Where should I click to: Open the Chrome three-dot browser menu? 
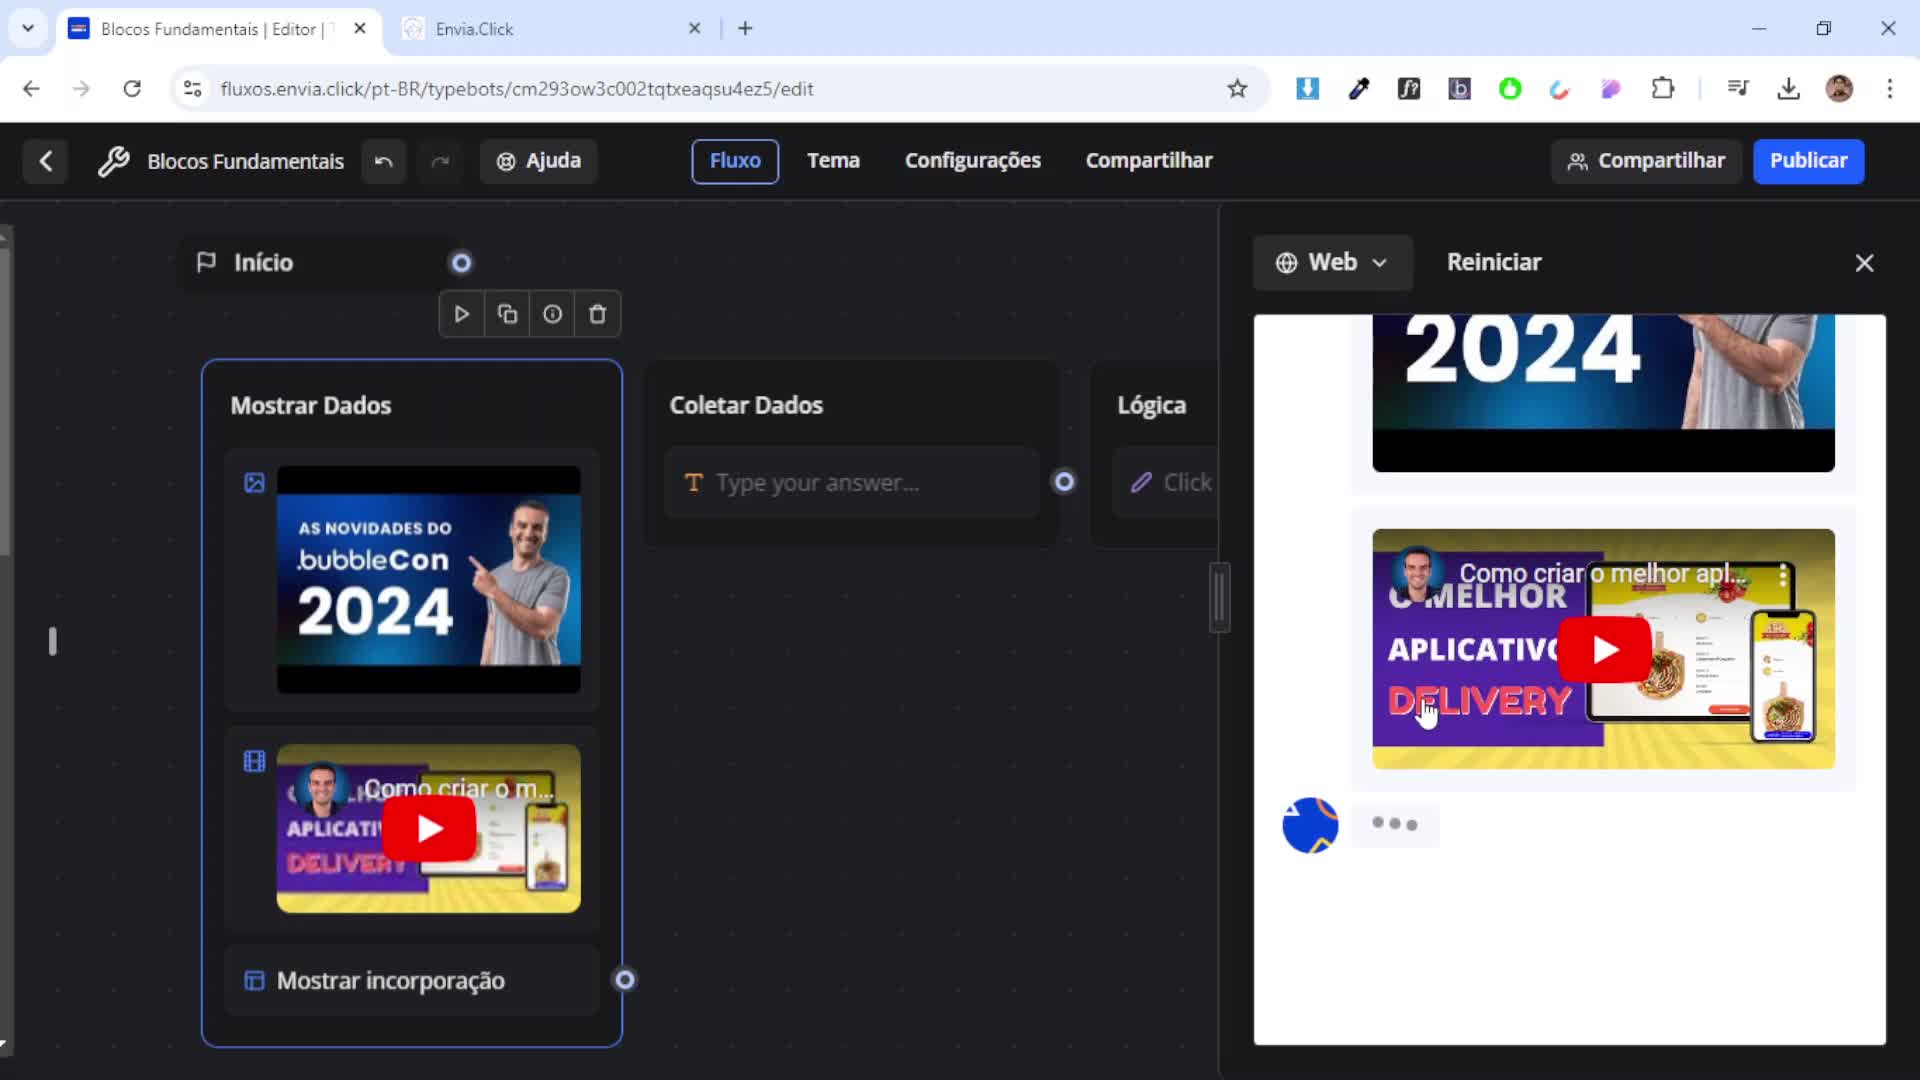click(x=1890, y=89)
